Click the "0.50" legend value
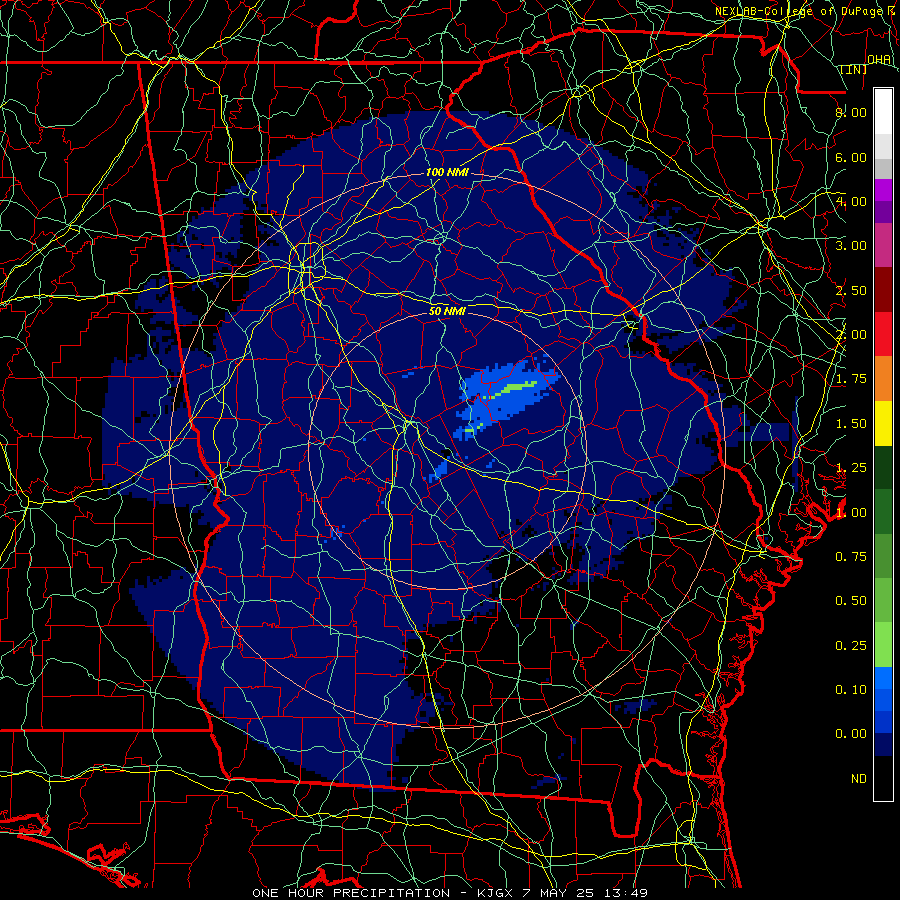900x900 pixels. pyautogui.click(x=851, y=601)
